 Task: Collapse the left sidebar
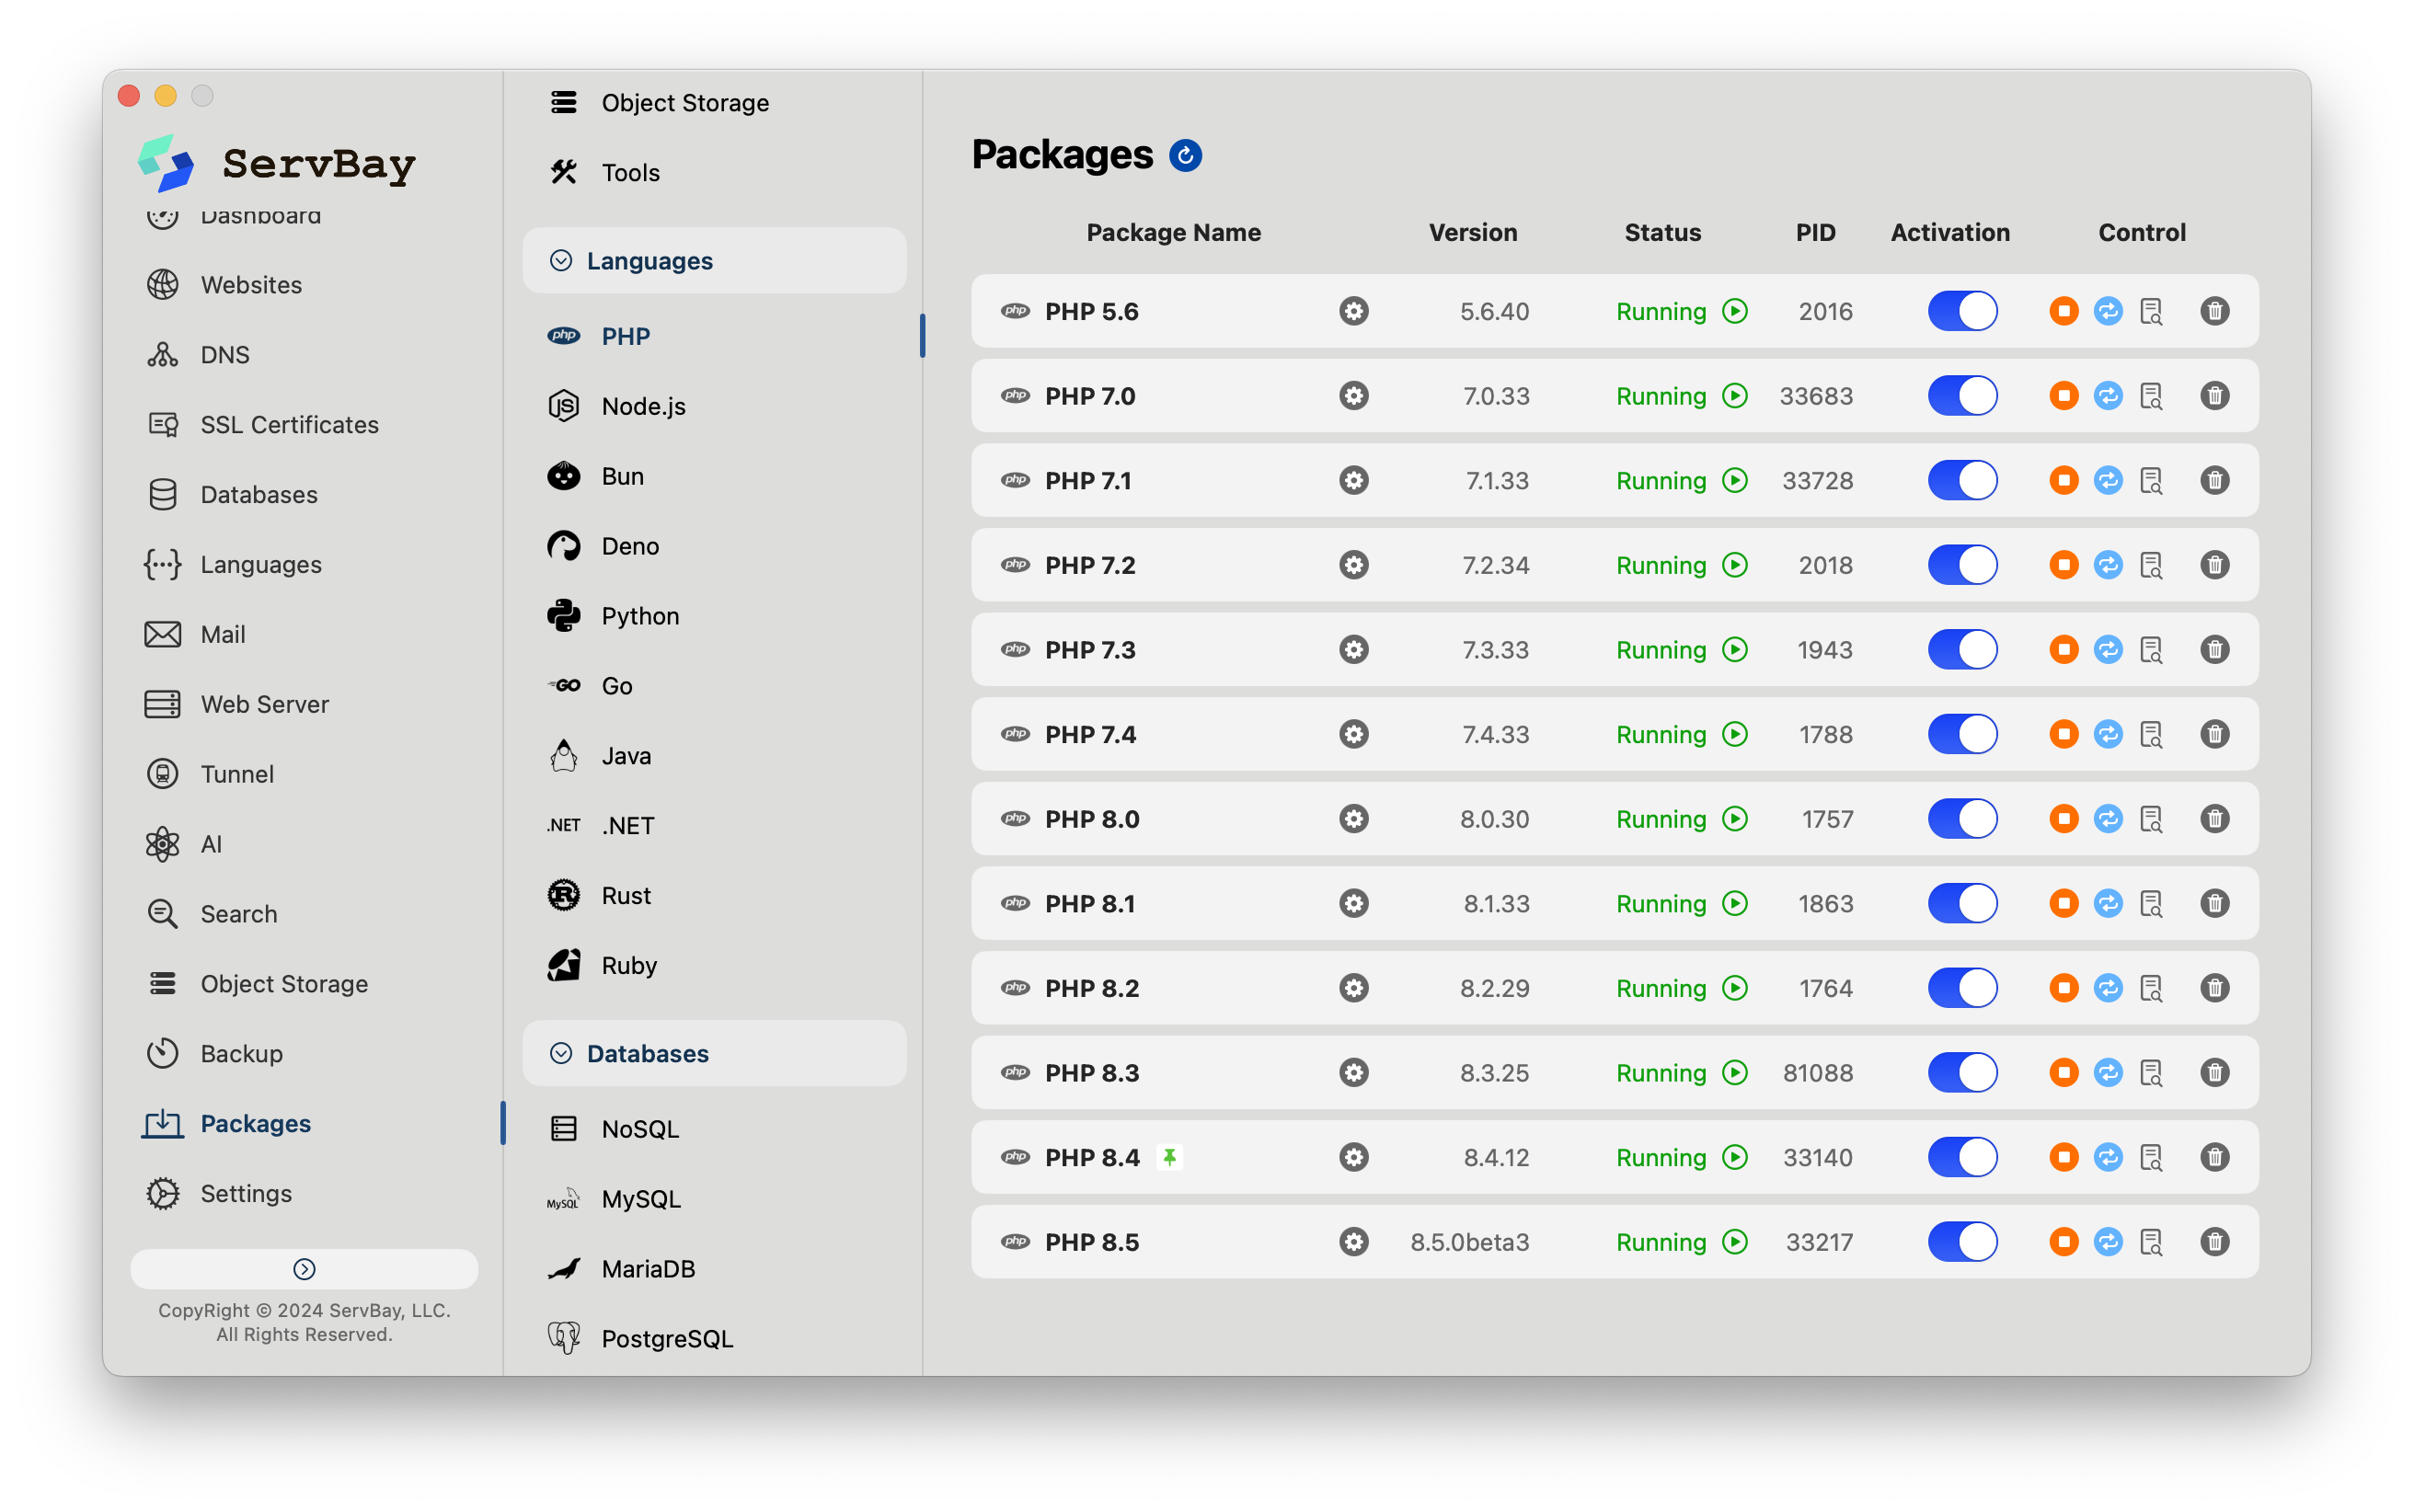point(304,1269)
